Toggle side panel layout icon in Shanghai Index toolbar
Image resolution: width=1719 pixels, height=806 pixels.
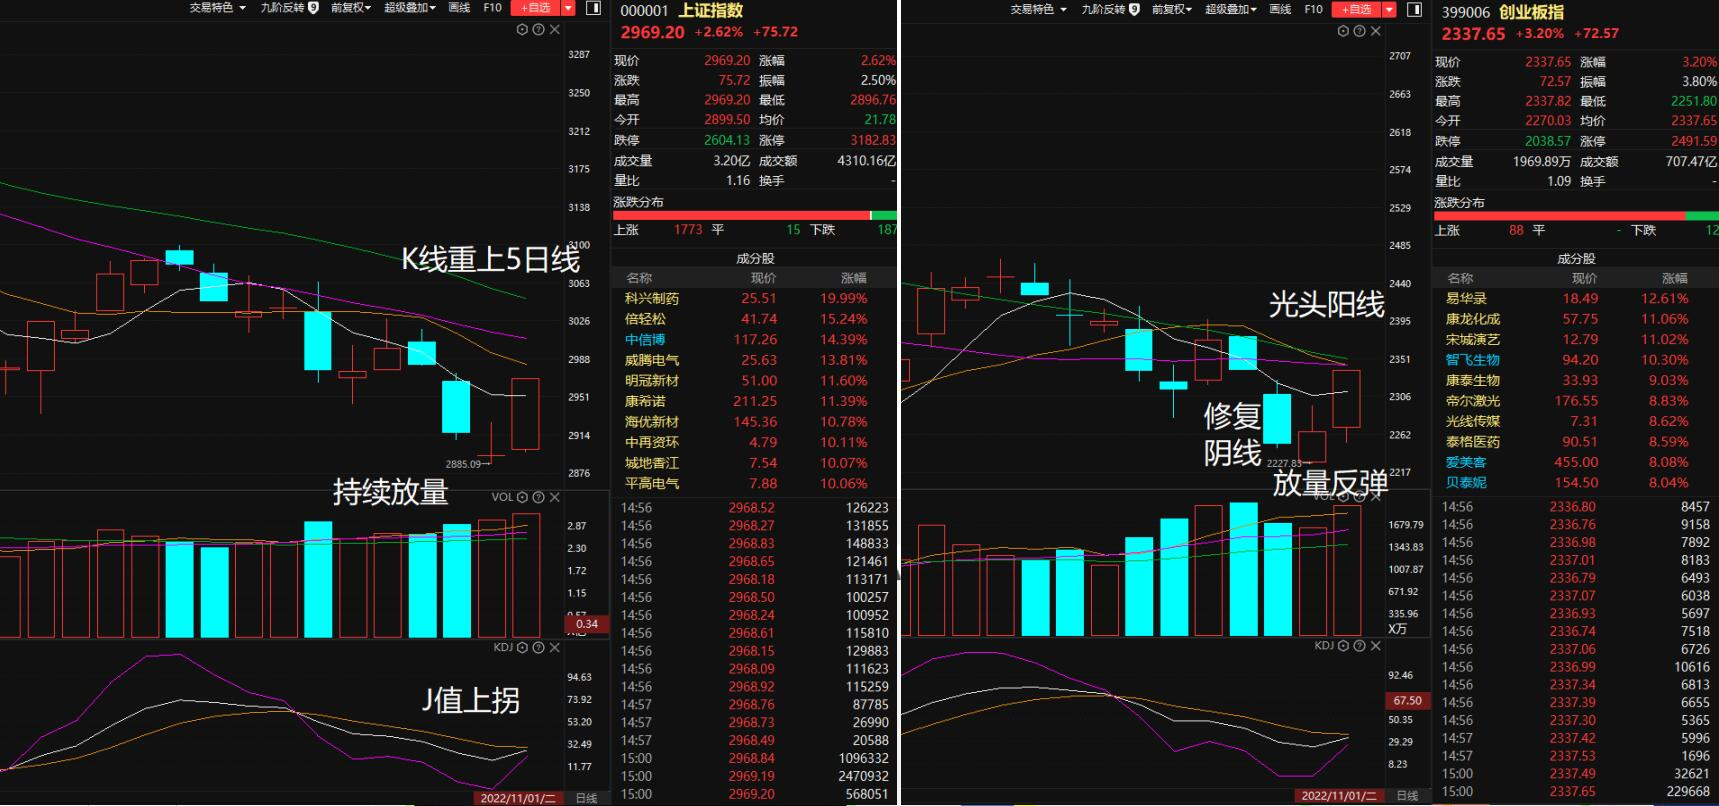tap(593, 8)
